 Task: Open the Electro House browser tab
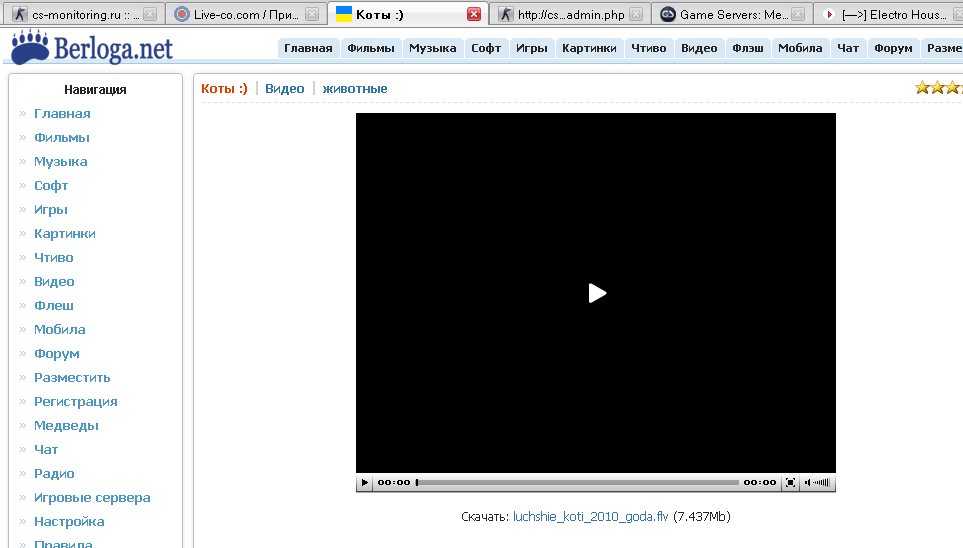(890, 14)
